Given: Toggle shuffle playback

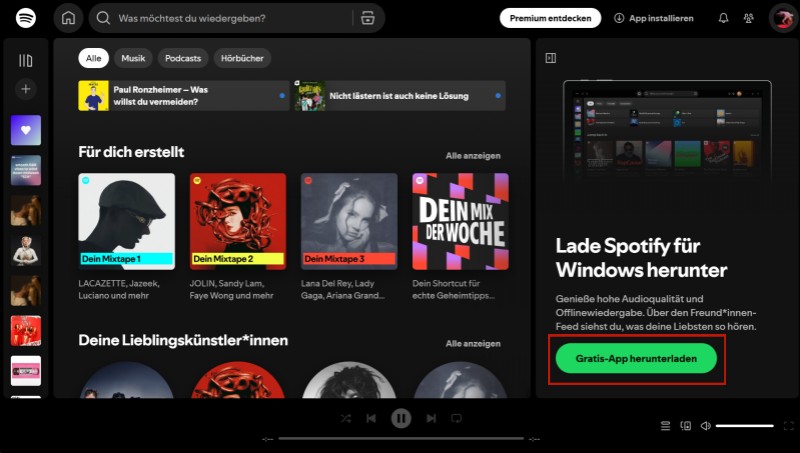Looking at the screenshot, I should (x=346, y=418).
